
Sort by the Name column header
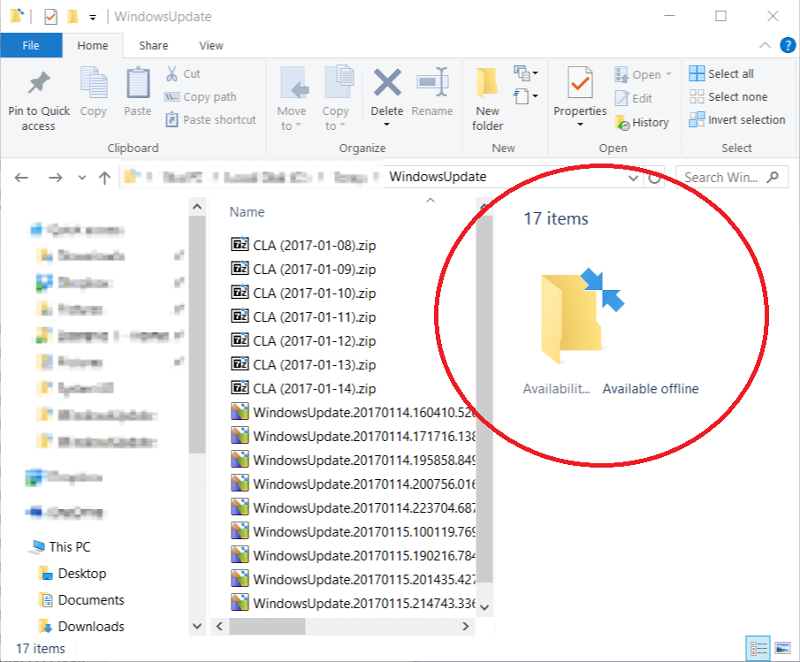(247, 212)
